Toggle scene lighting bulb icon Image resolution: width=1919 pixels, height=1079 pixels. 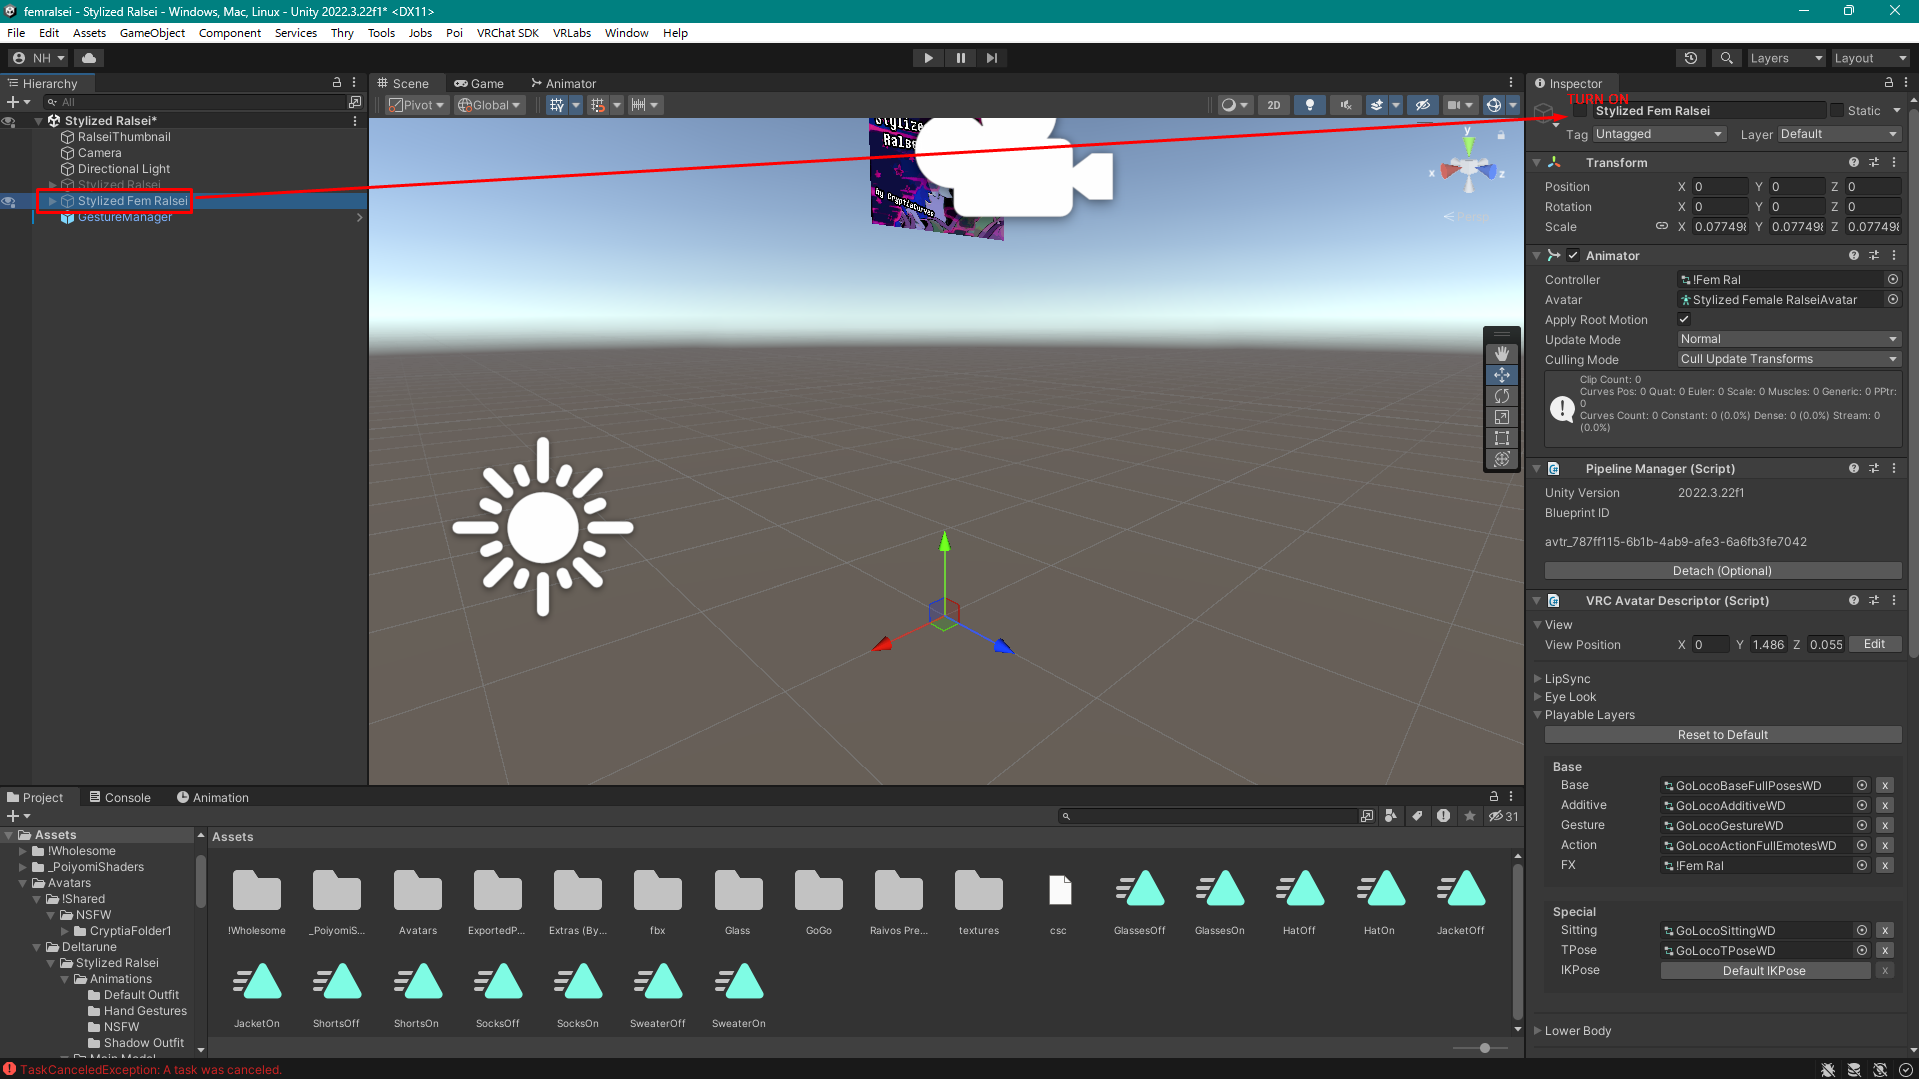(1309, 105)
